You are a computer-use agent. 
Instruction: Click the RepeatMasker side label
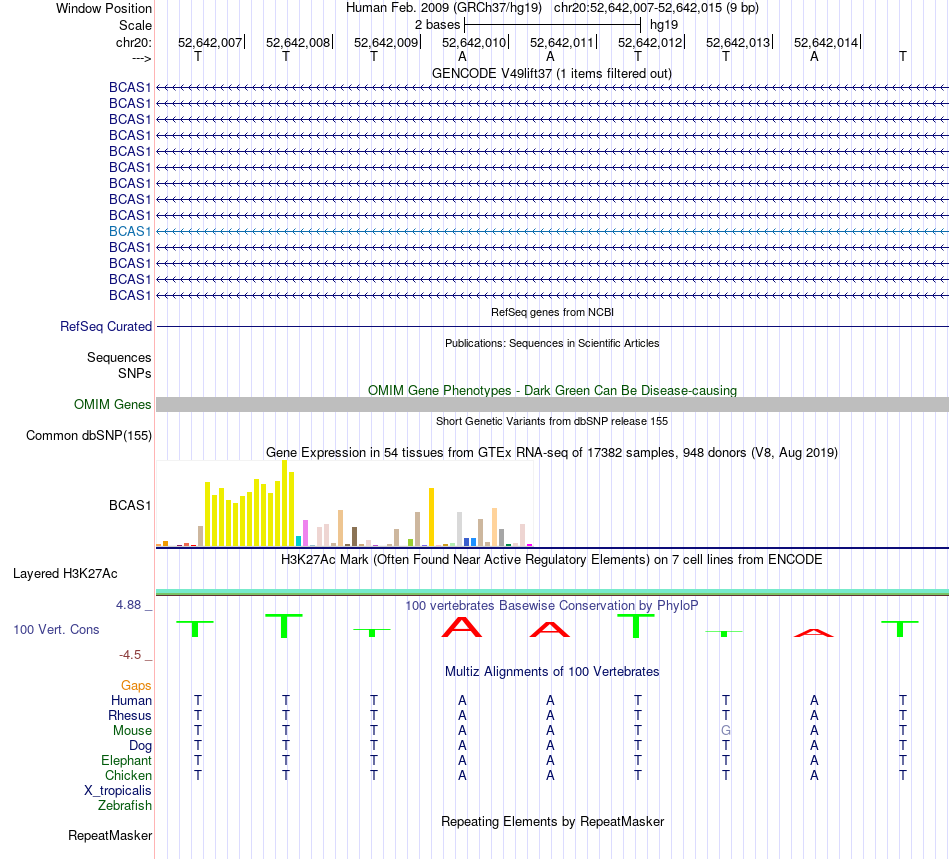click(110, 835)
